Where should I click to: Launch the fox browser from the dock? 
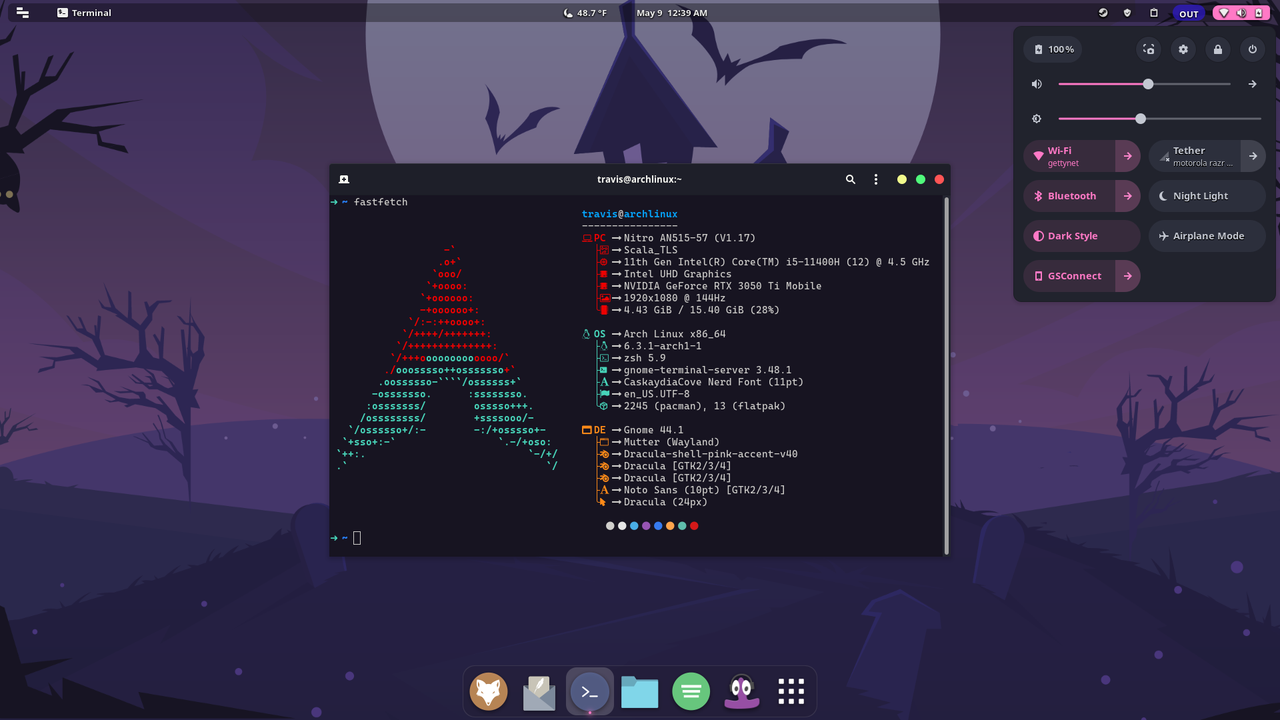tap(489, 691)
